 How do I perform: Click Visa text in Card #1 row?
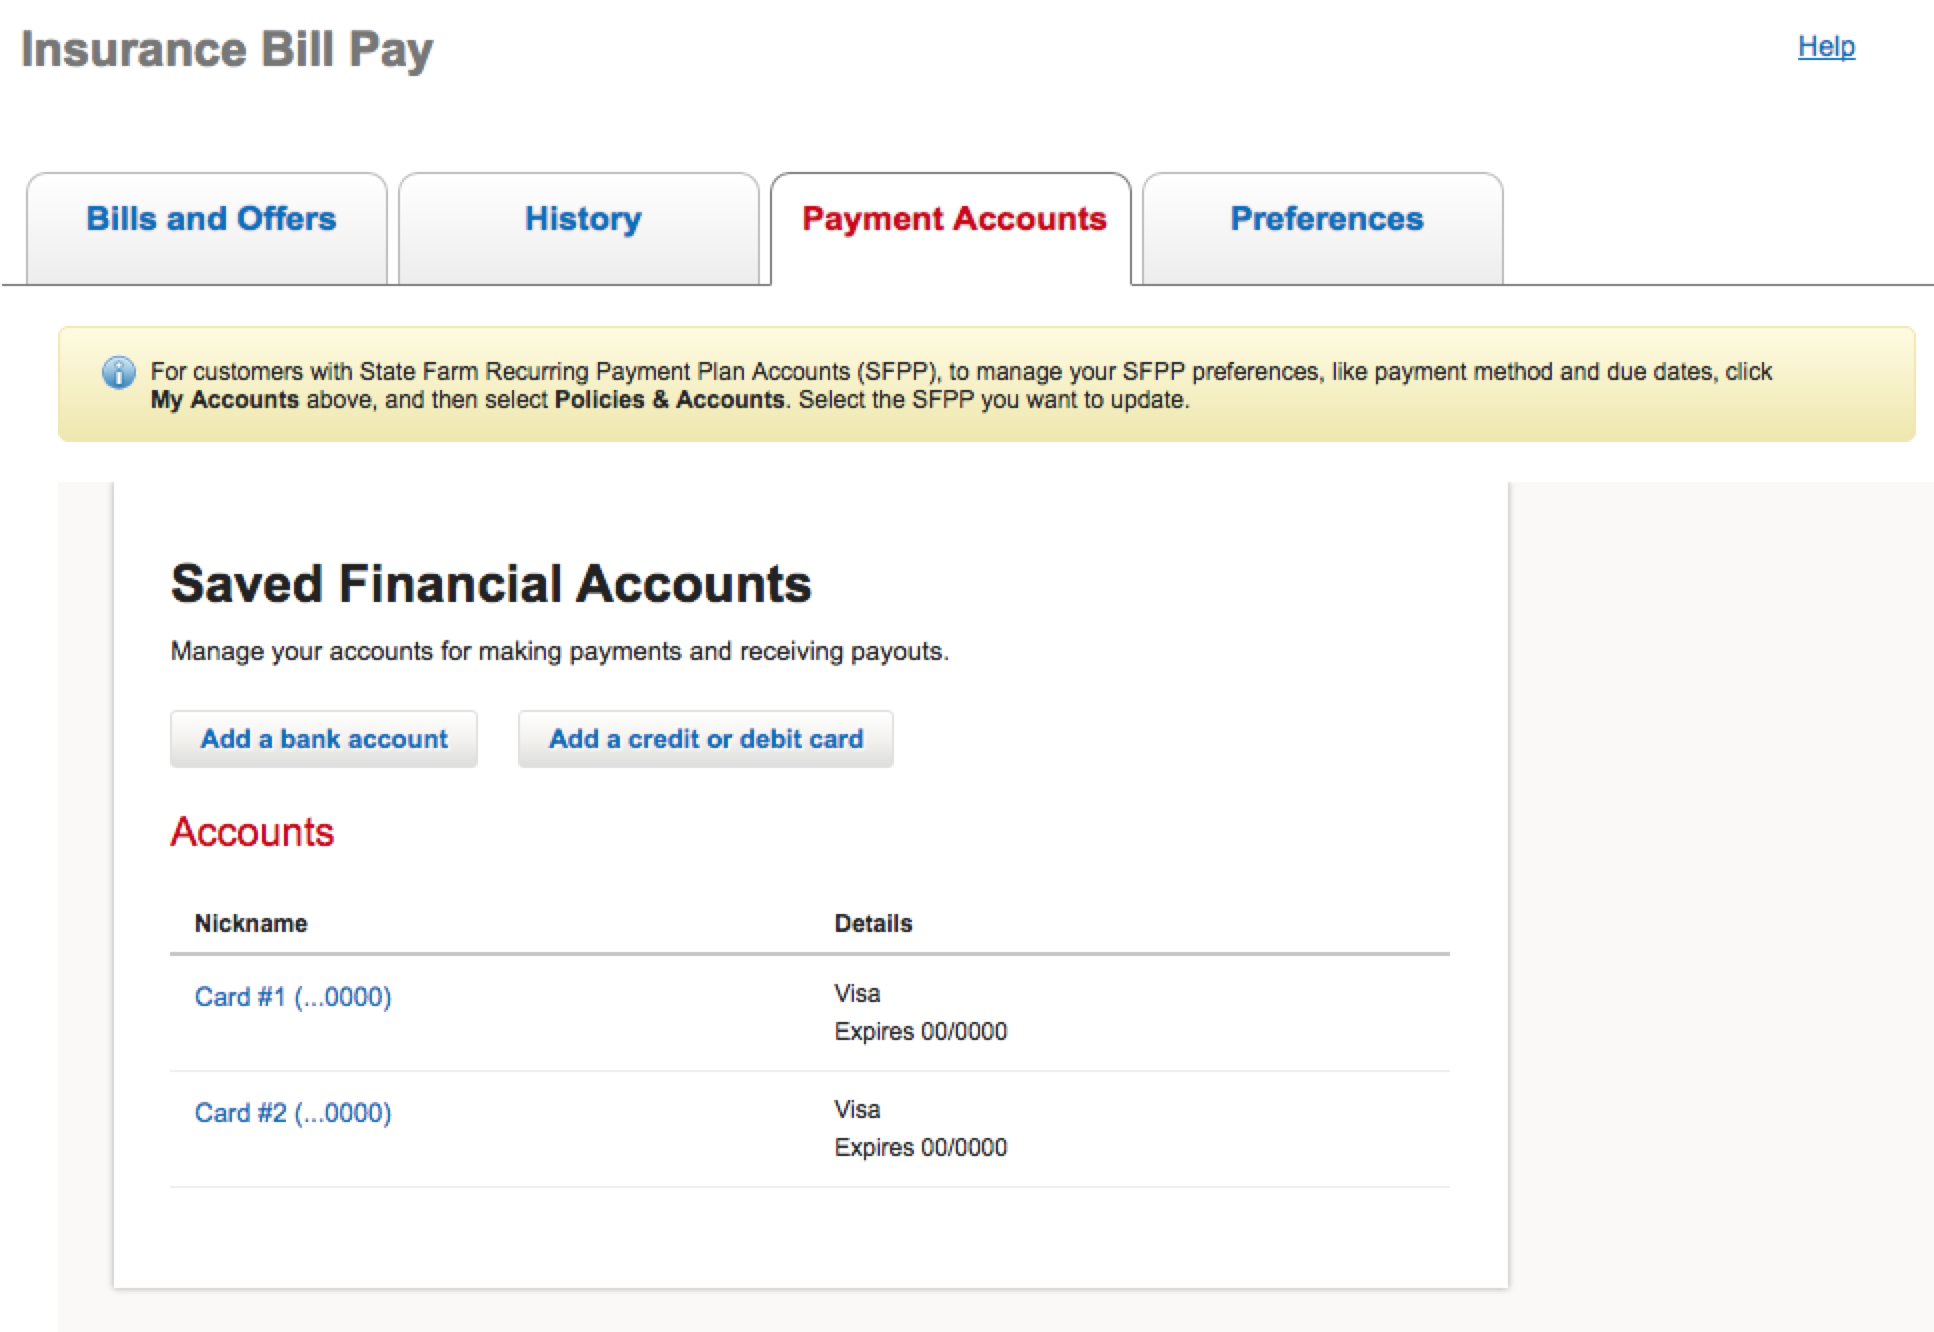857,994
